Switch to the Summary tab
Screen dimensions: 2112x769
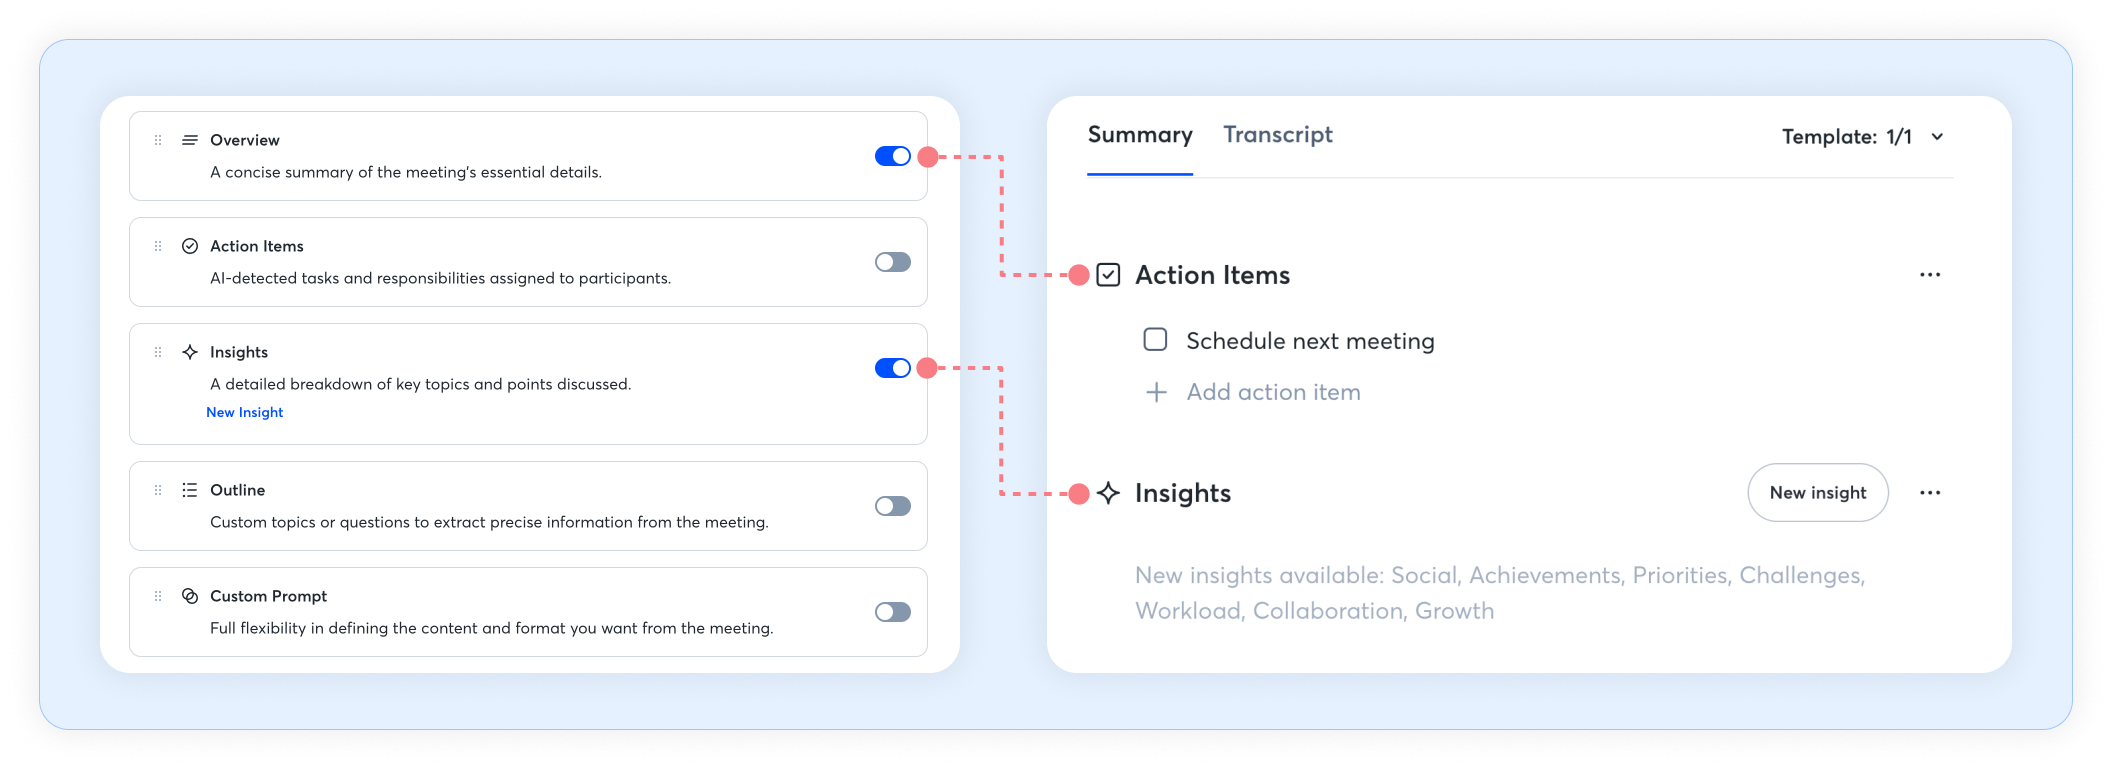pos(1140,135)
